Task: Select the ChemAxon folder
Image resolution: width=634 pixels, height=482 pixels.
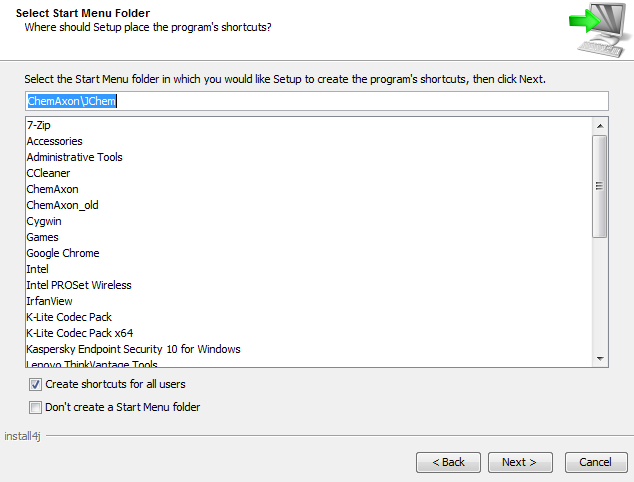Action: [53, 189]
